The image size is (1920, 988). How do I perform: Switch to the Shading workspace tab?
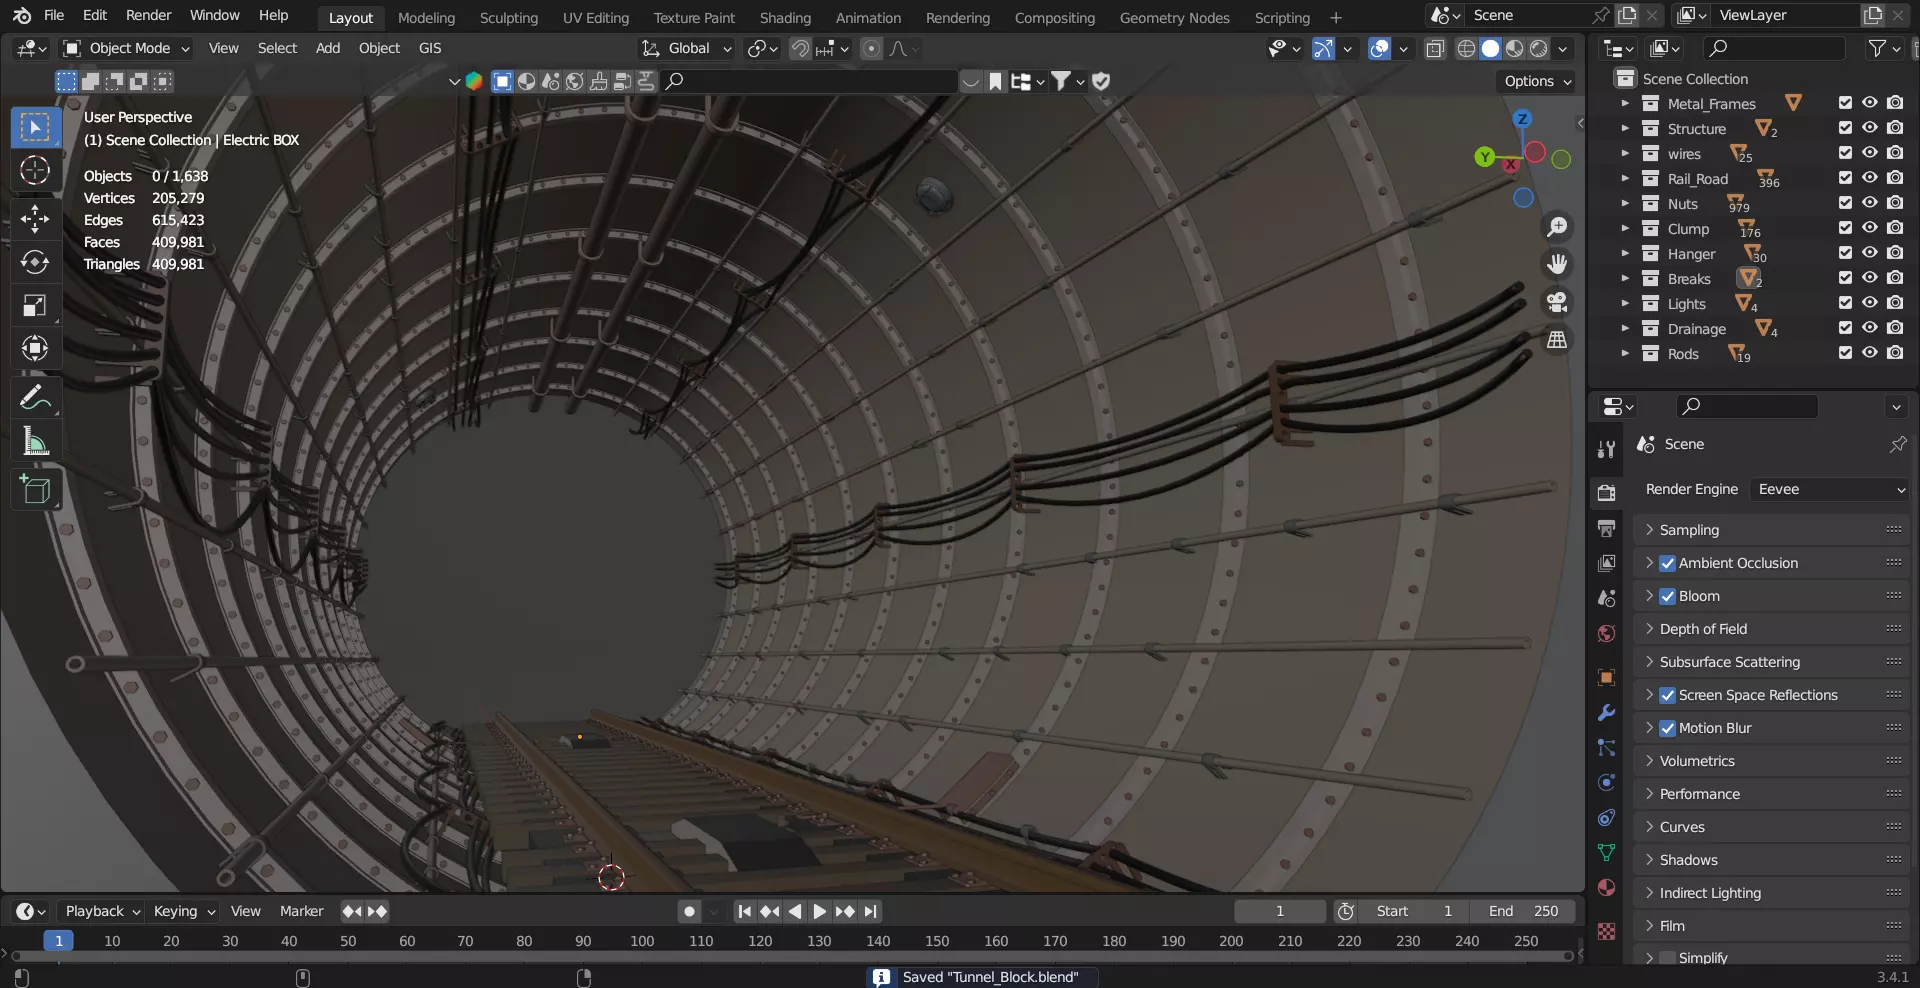(785, 17)
